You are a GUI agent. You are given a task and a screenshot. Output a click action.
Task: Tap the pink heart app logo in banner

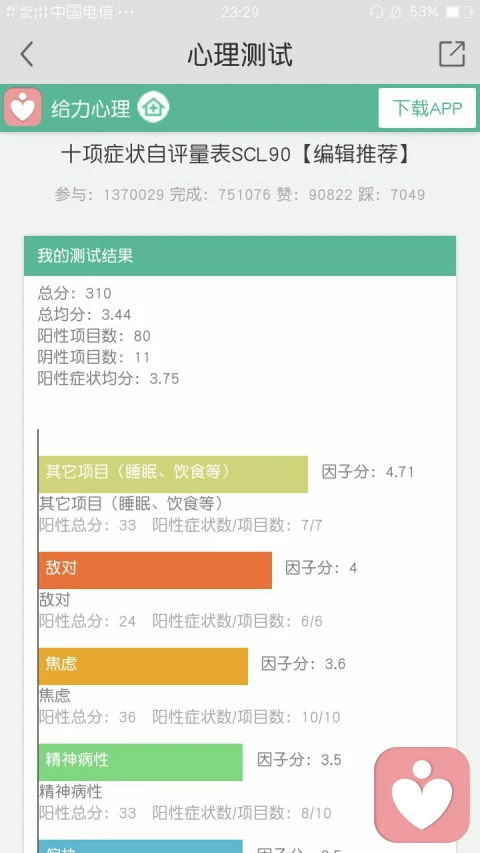(22, 107)
